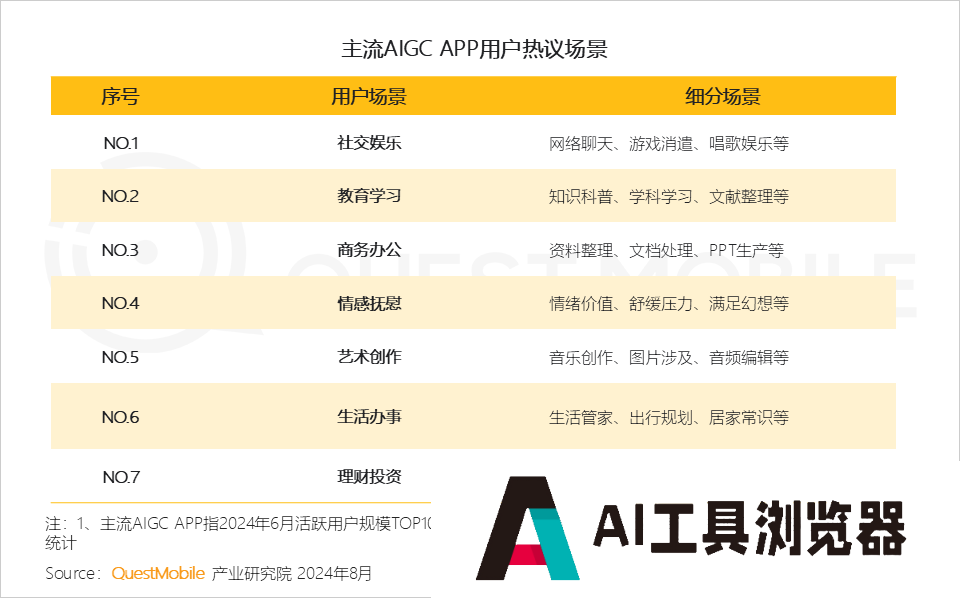Select the NO.3 cell

coord(120,250)
